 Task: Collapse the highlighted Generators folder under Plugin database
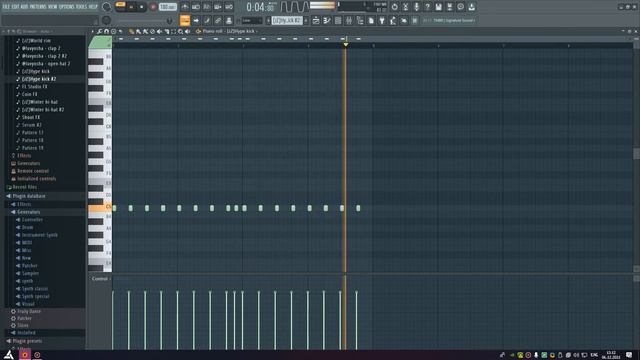(x=29, y=212)
